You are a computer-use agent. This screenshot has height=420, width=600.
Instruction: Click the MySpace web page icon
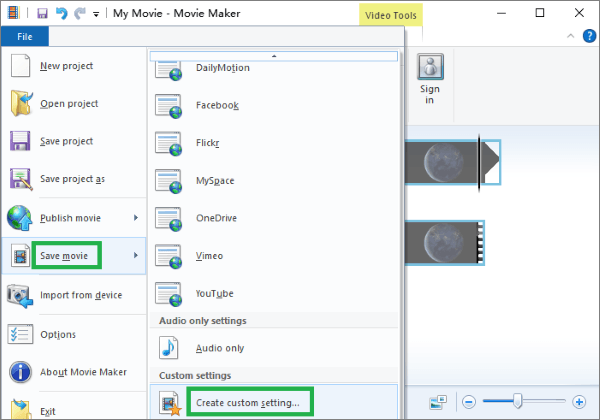tap(168, 181)
